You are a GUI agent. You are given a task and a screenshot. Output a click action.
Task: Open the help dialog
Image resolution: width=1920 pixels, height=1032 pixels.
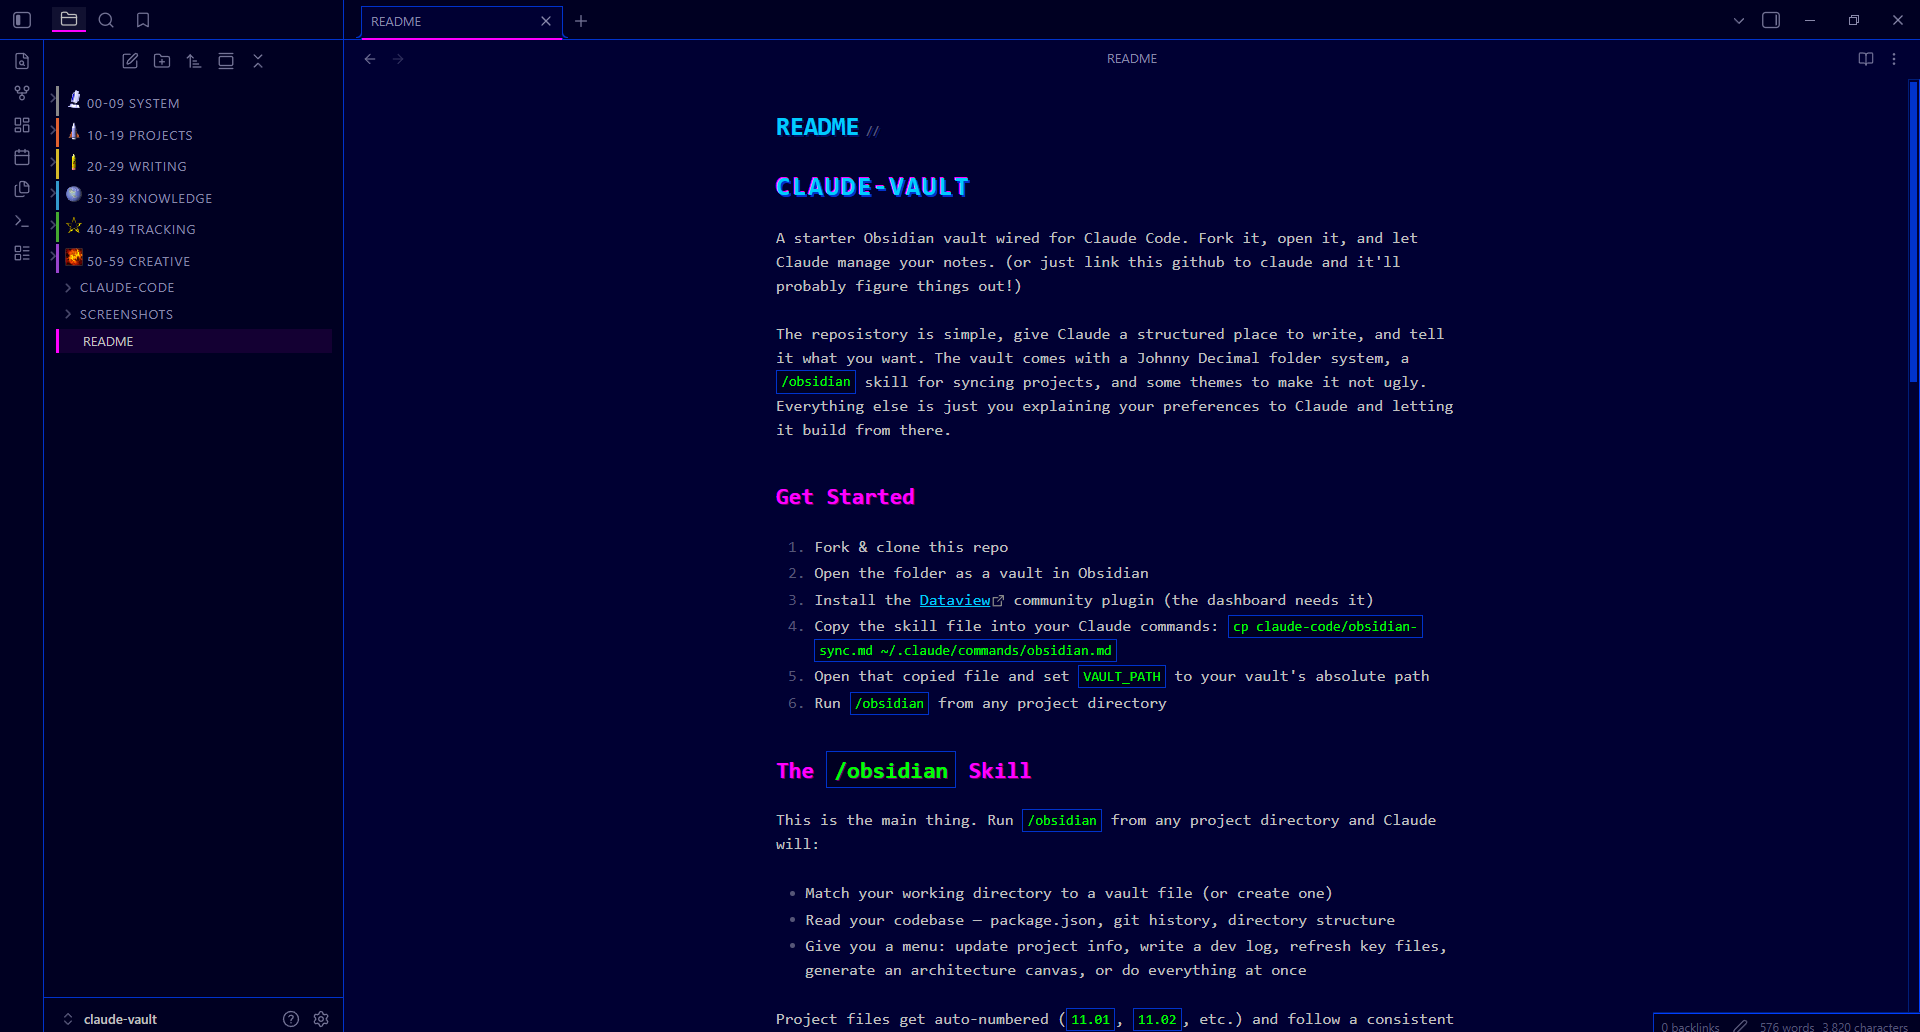(x=291, y=1019)
